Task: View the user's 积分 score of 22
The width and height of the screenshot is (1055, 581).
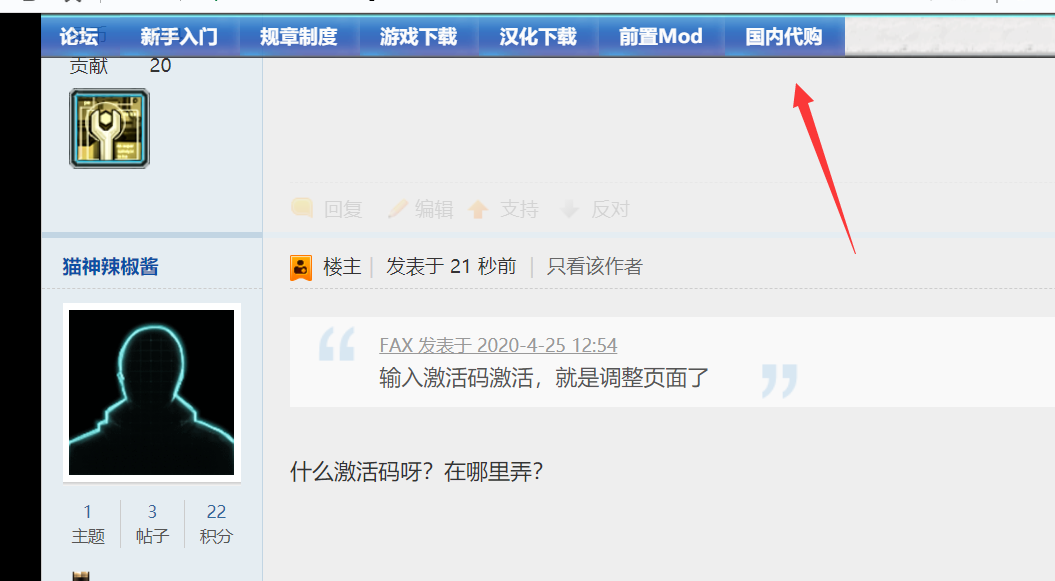Action: coord(216,523)
